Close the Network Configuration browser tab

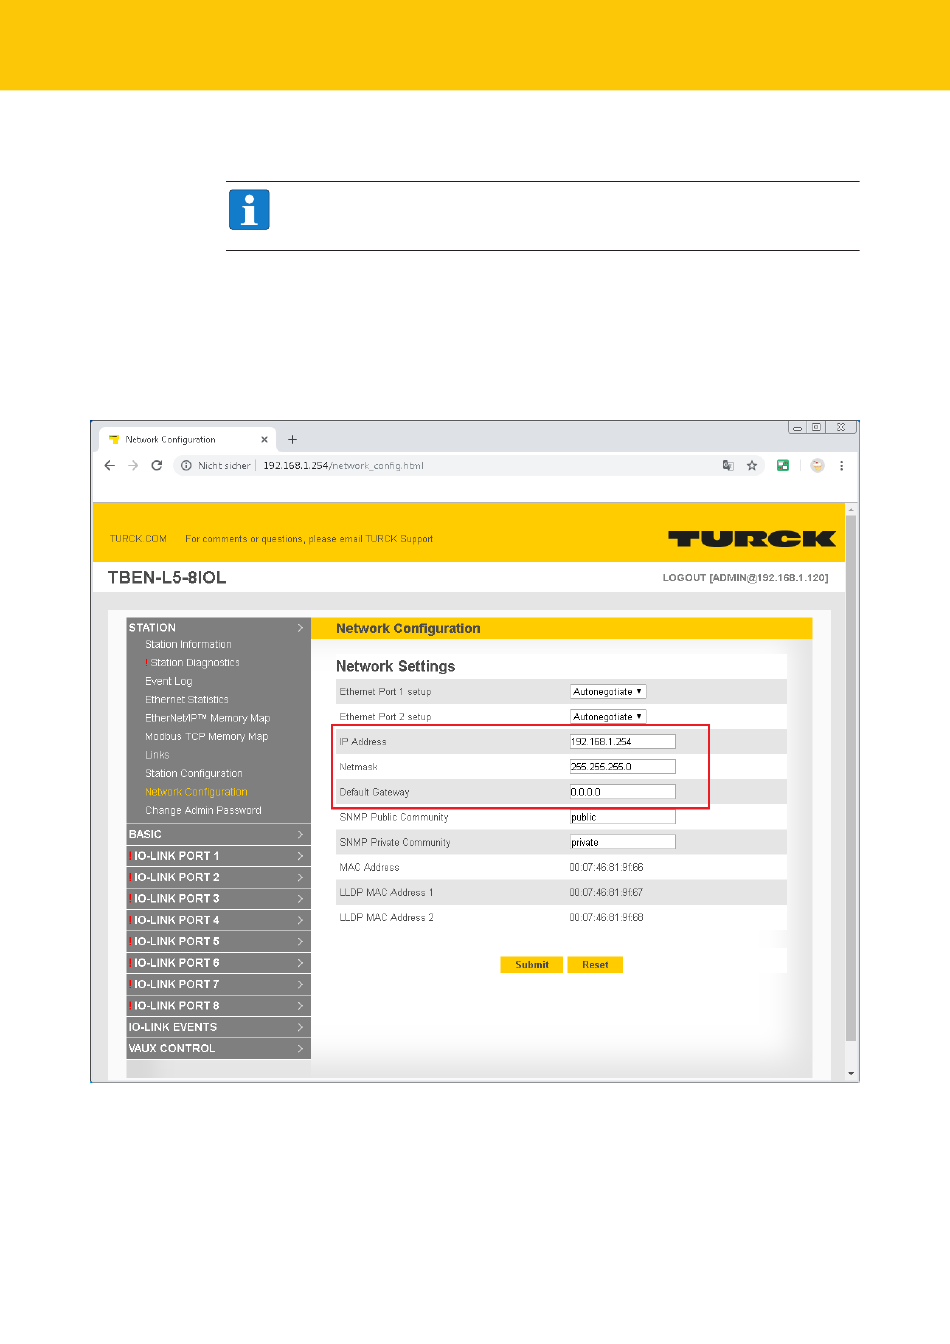pos(265,440)
